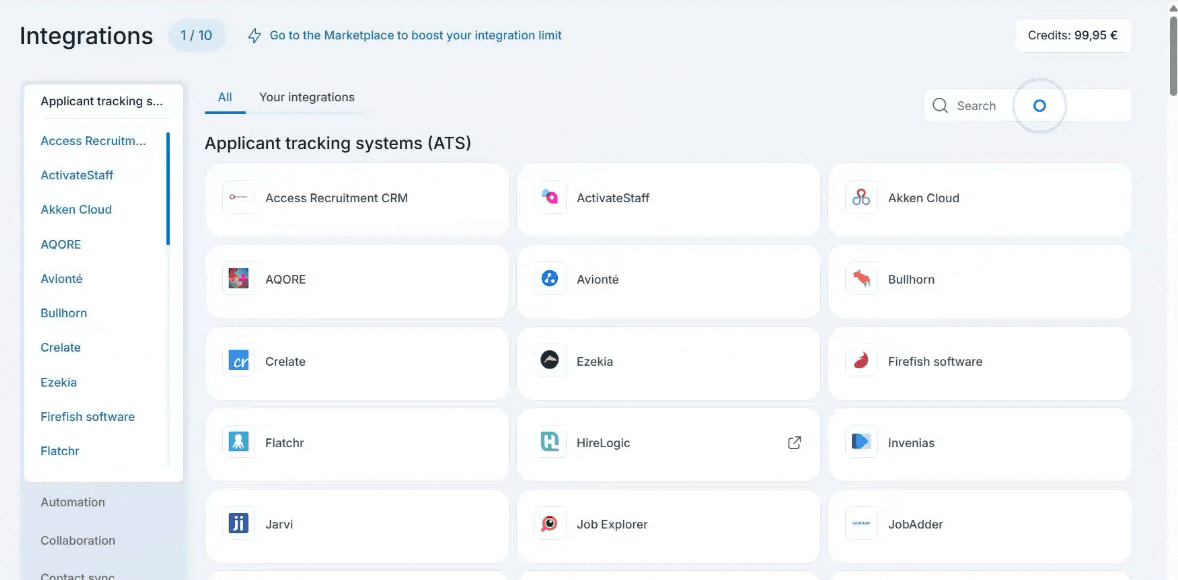
Task: Select ActivateStaff in sidebar list
Action: [x=77, y=175]
